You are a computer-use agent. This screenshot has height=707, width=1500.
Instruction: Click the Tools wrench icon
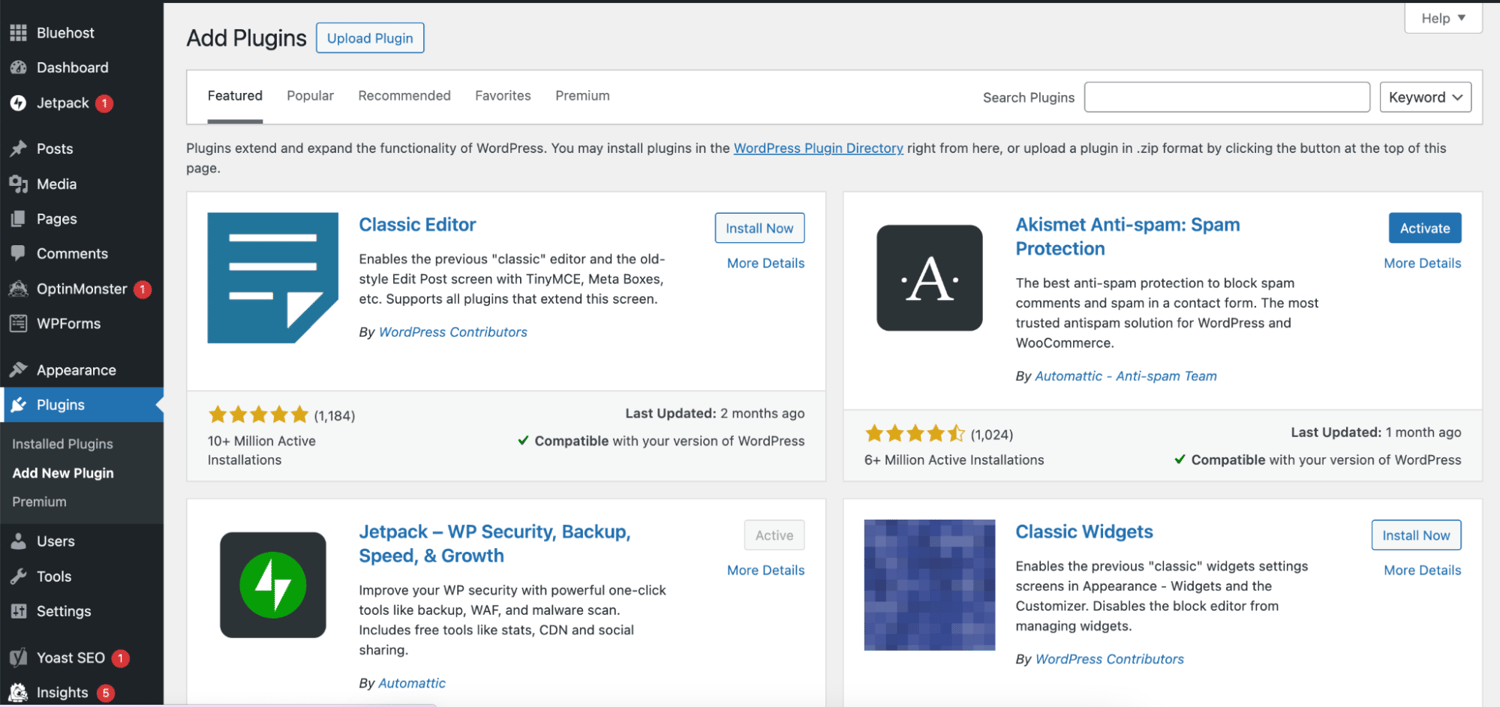point(18,577)
